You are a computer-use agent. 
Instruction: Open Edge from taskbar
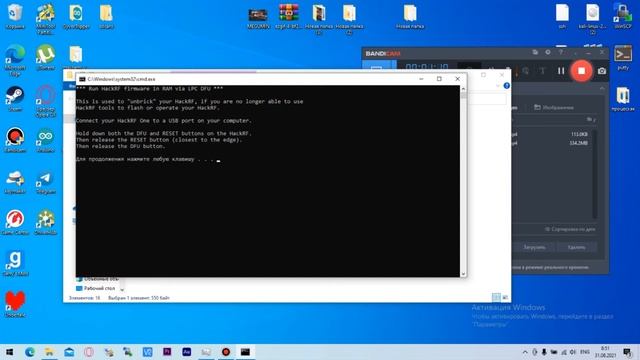pos(29,352)
